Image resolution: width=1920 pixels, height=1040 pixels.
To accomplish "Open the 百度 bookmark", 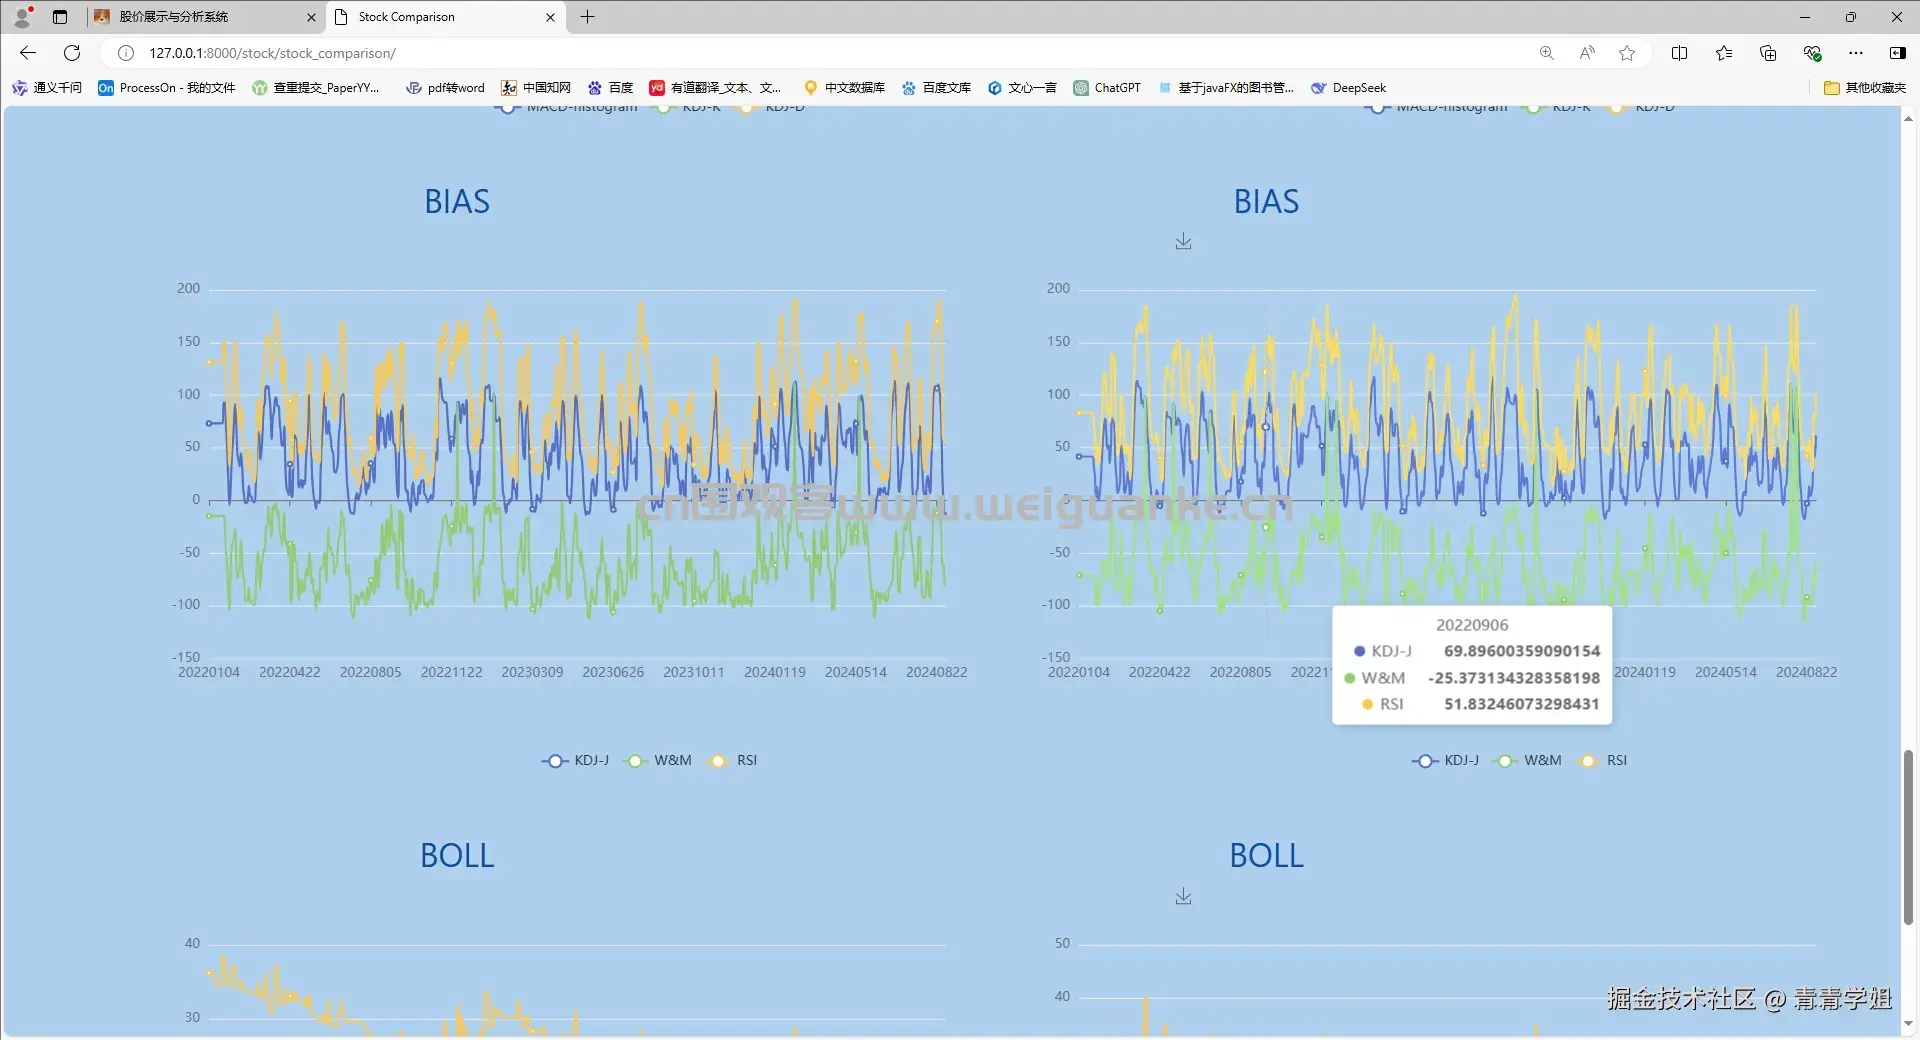I will [610, 88].
